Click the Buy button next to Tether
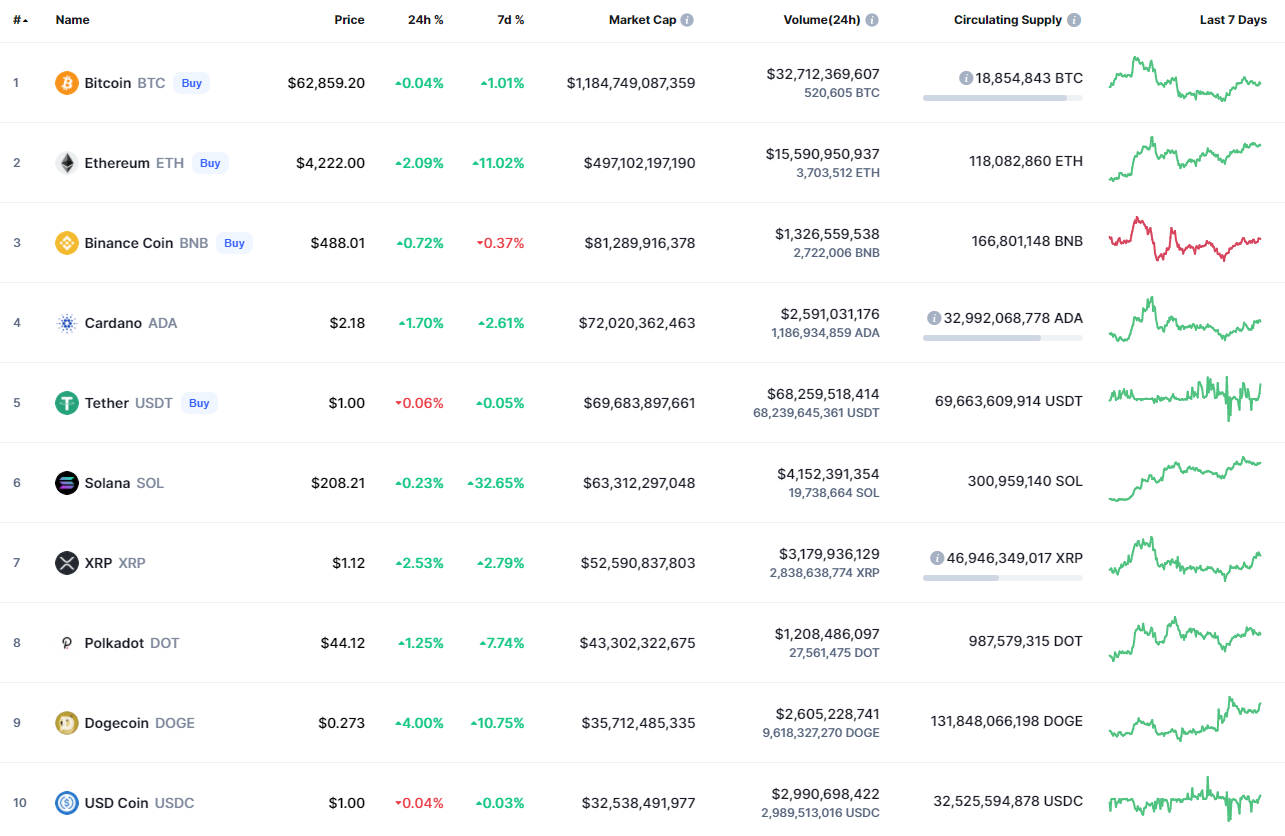 (199, 403)
